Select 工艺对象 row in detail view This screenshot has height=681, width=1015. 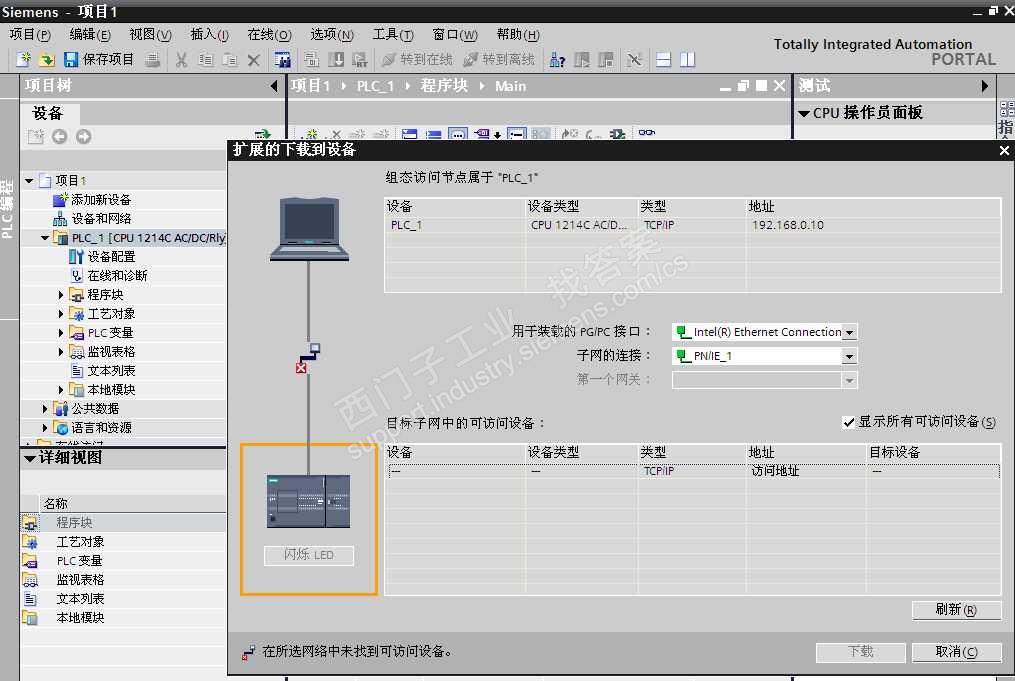tap(123, 542)
